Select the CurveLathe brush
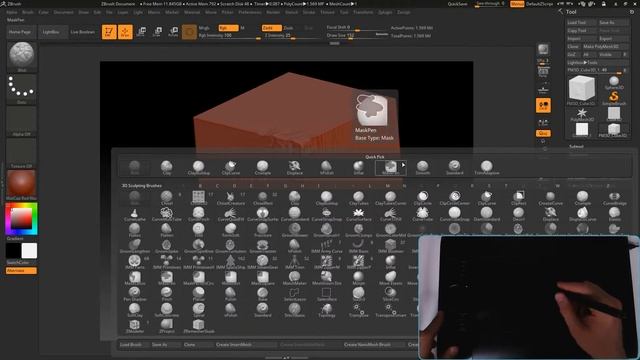 [x=134, y=214]
